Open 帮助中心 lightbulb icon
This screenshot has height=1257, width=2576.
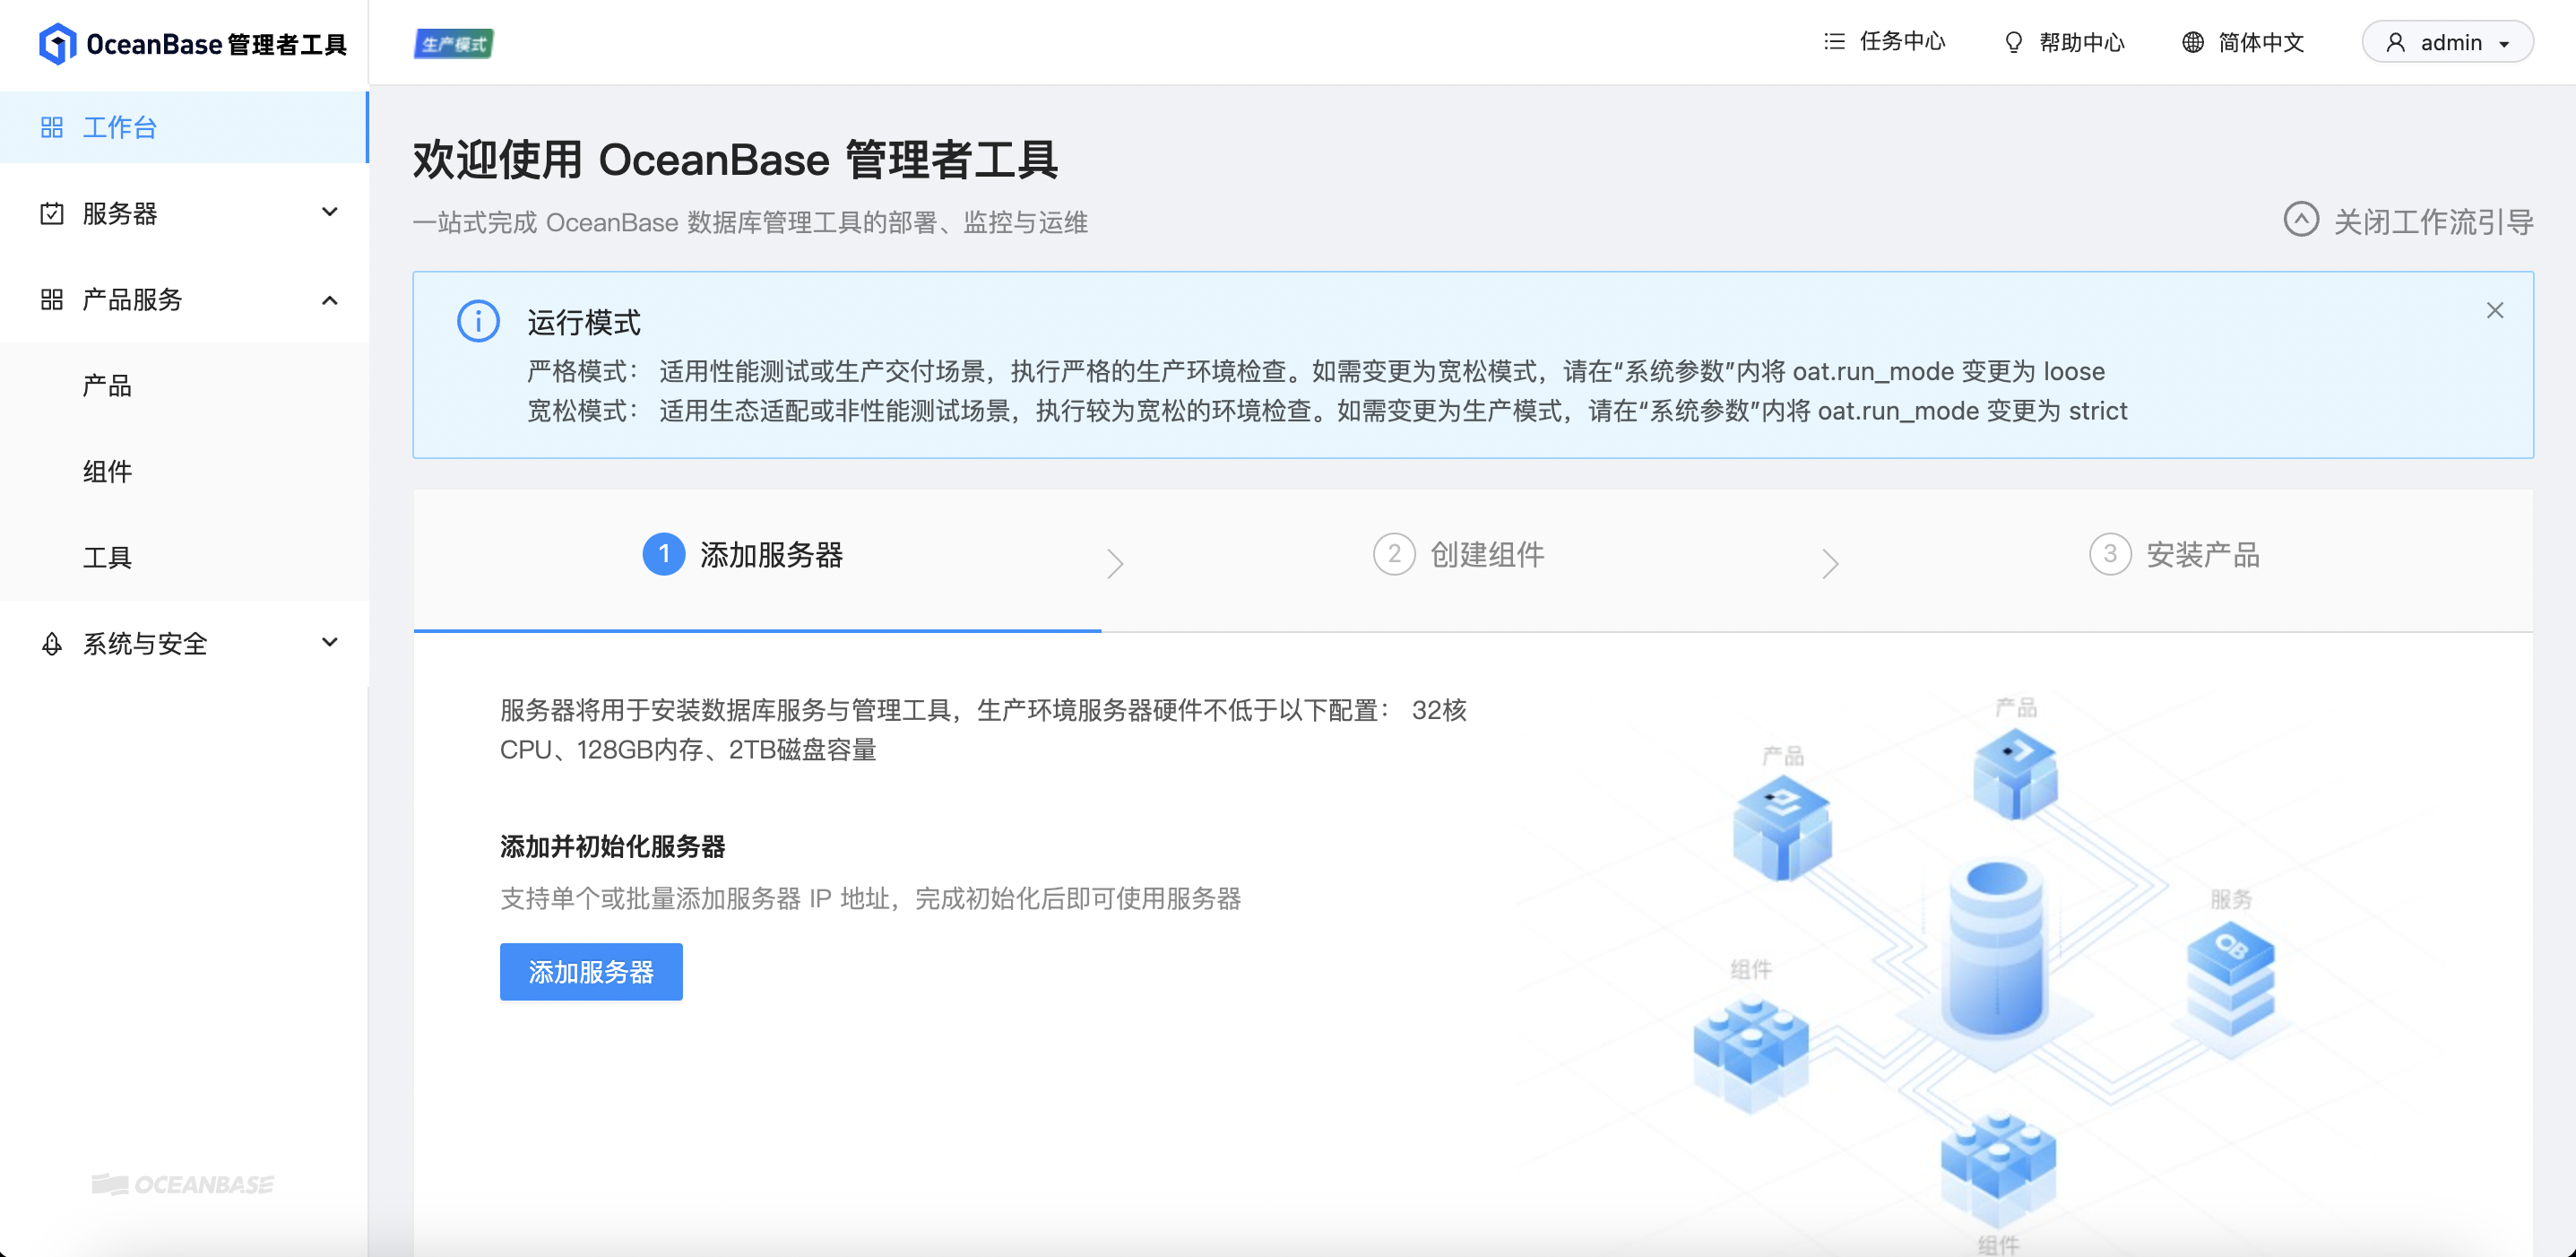click(x=2013, y=42)
